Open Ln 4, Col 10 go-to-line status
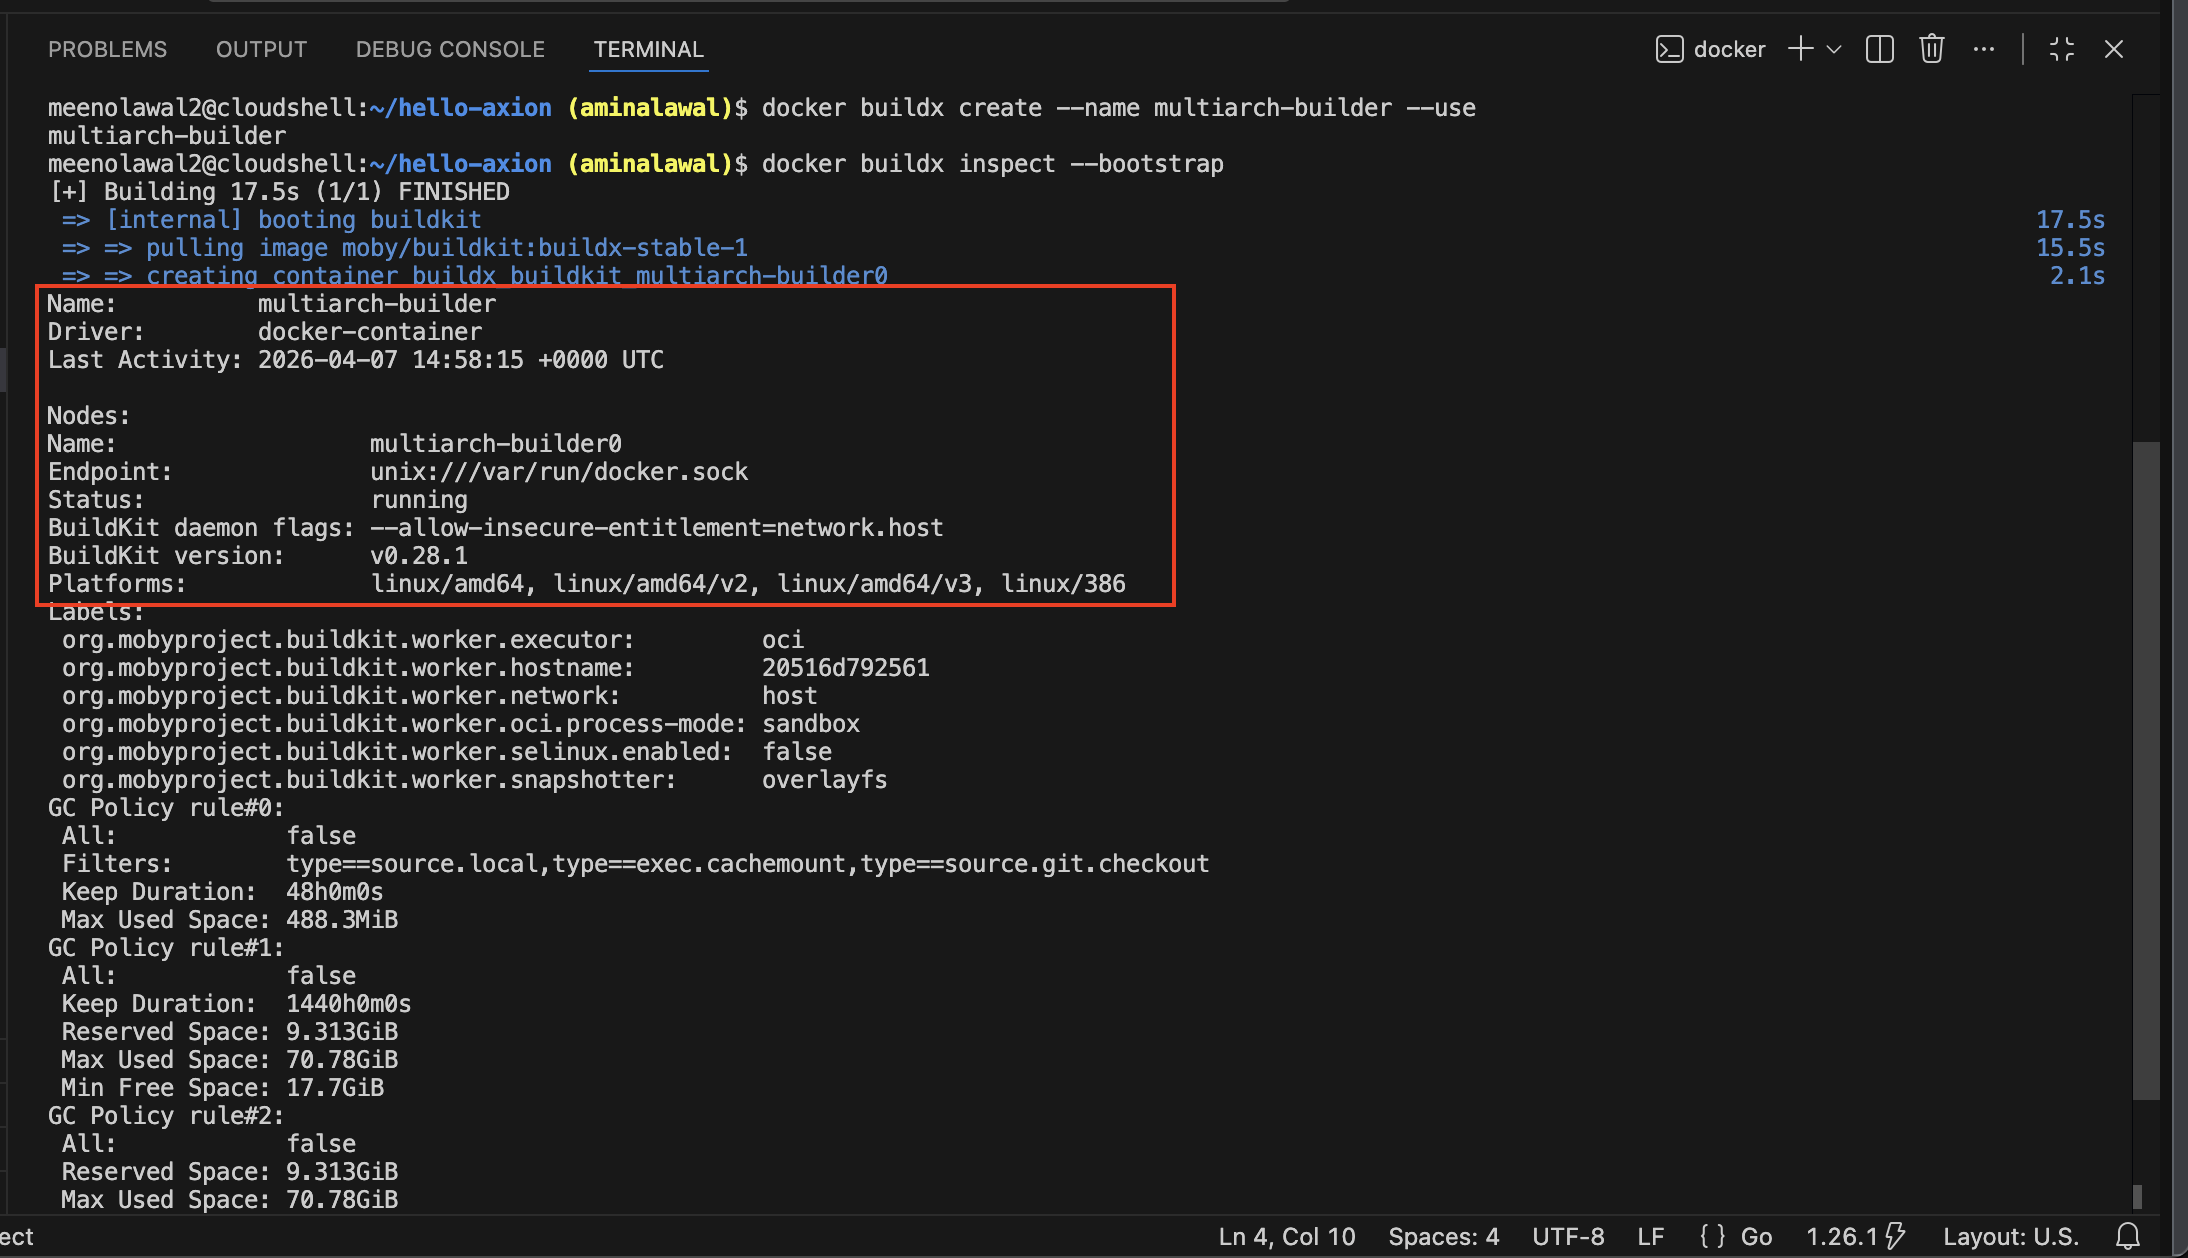The height and width of the screenshot is (1258, 2188). (1287, 1237)
